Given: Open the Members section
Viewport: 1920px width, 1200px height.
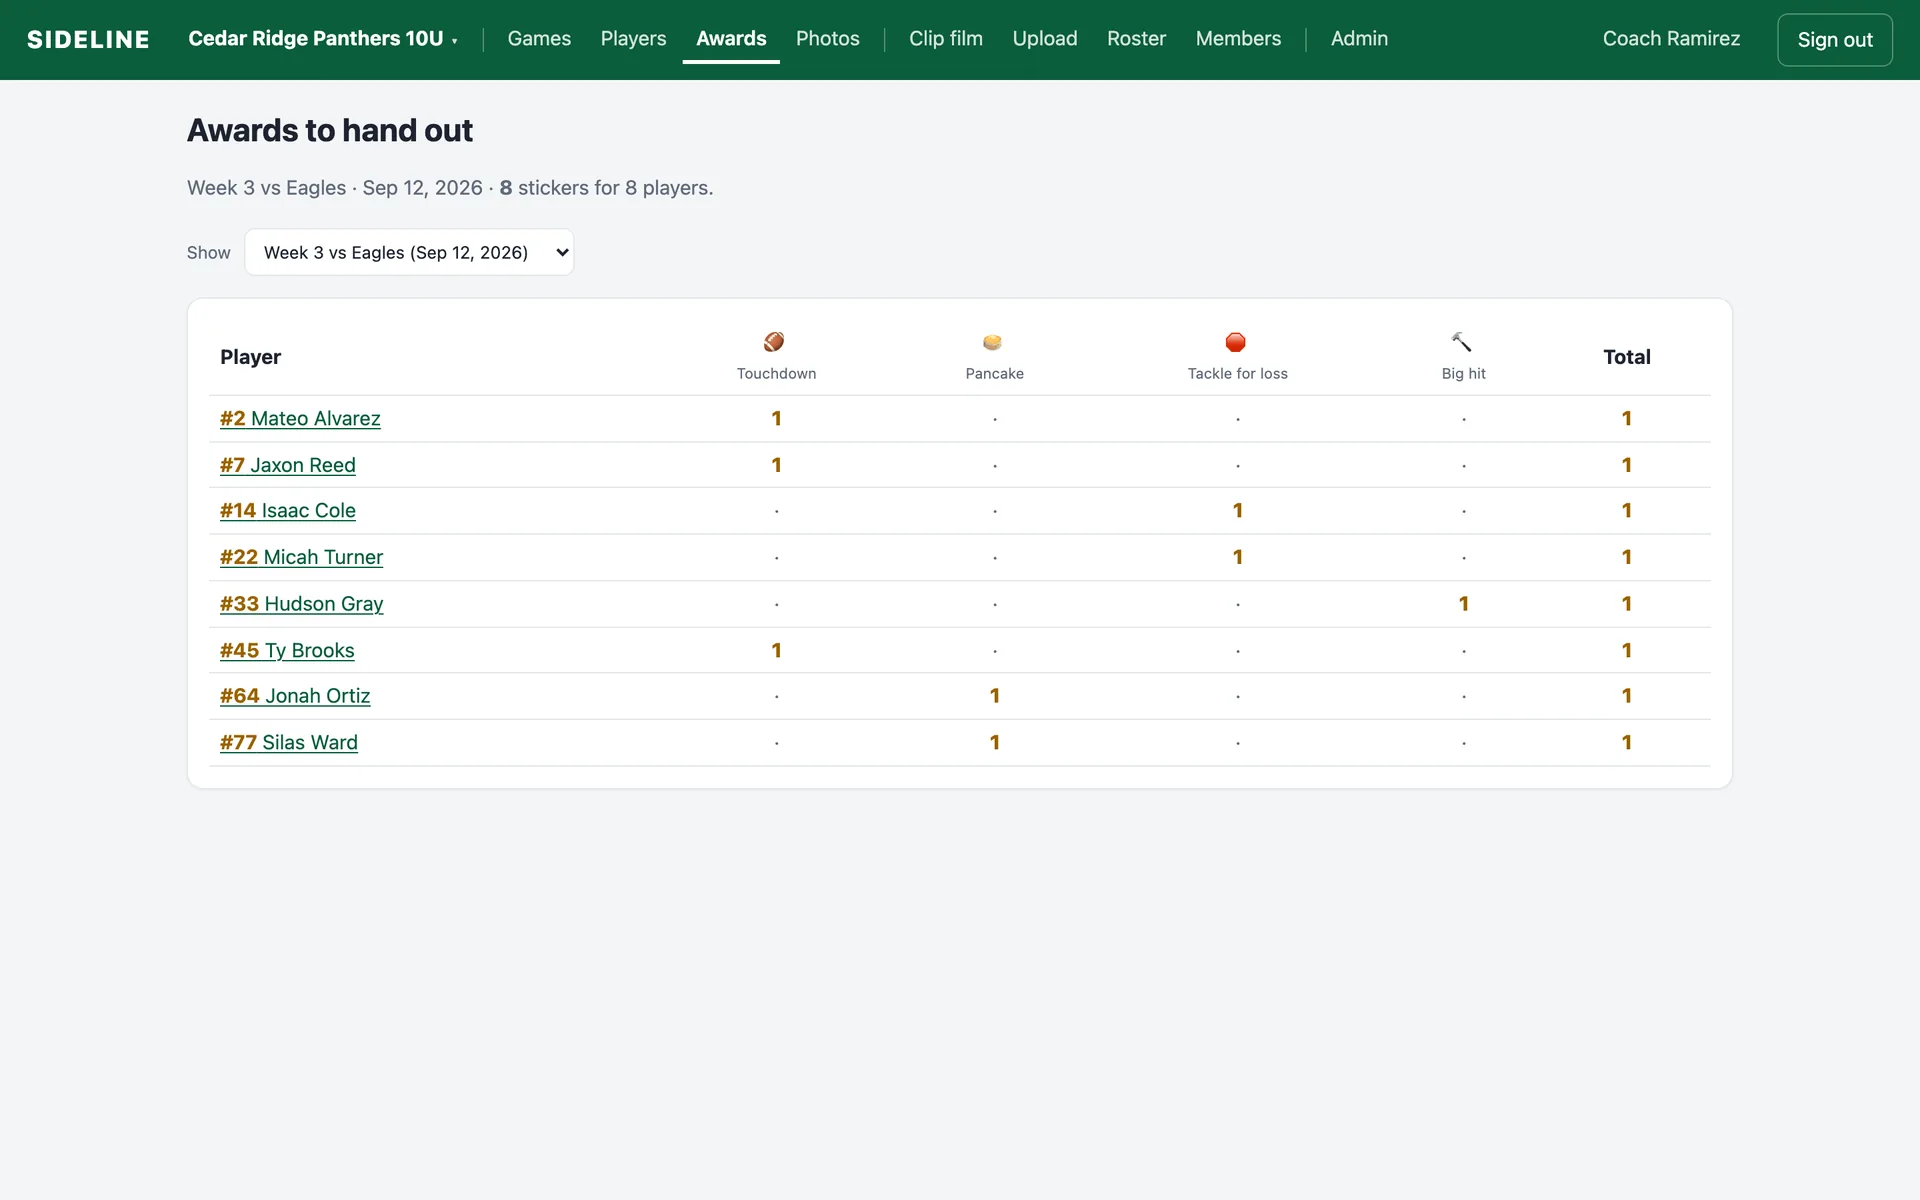Looking at the screenshot, I should pyautogui.click(x=1238, y=39).
